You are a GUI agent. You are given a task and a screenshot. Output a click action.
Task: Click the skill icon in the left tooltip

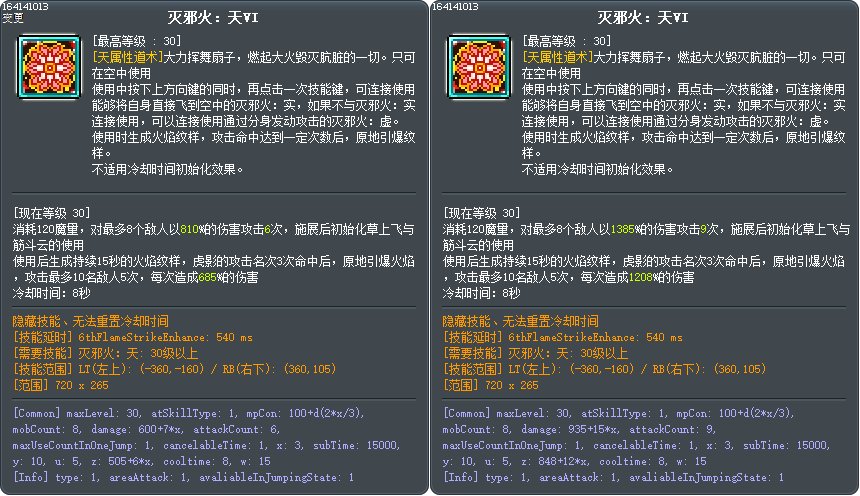point(49,67)
